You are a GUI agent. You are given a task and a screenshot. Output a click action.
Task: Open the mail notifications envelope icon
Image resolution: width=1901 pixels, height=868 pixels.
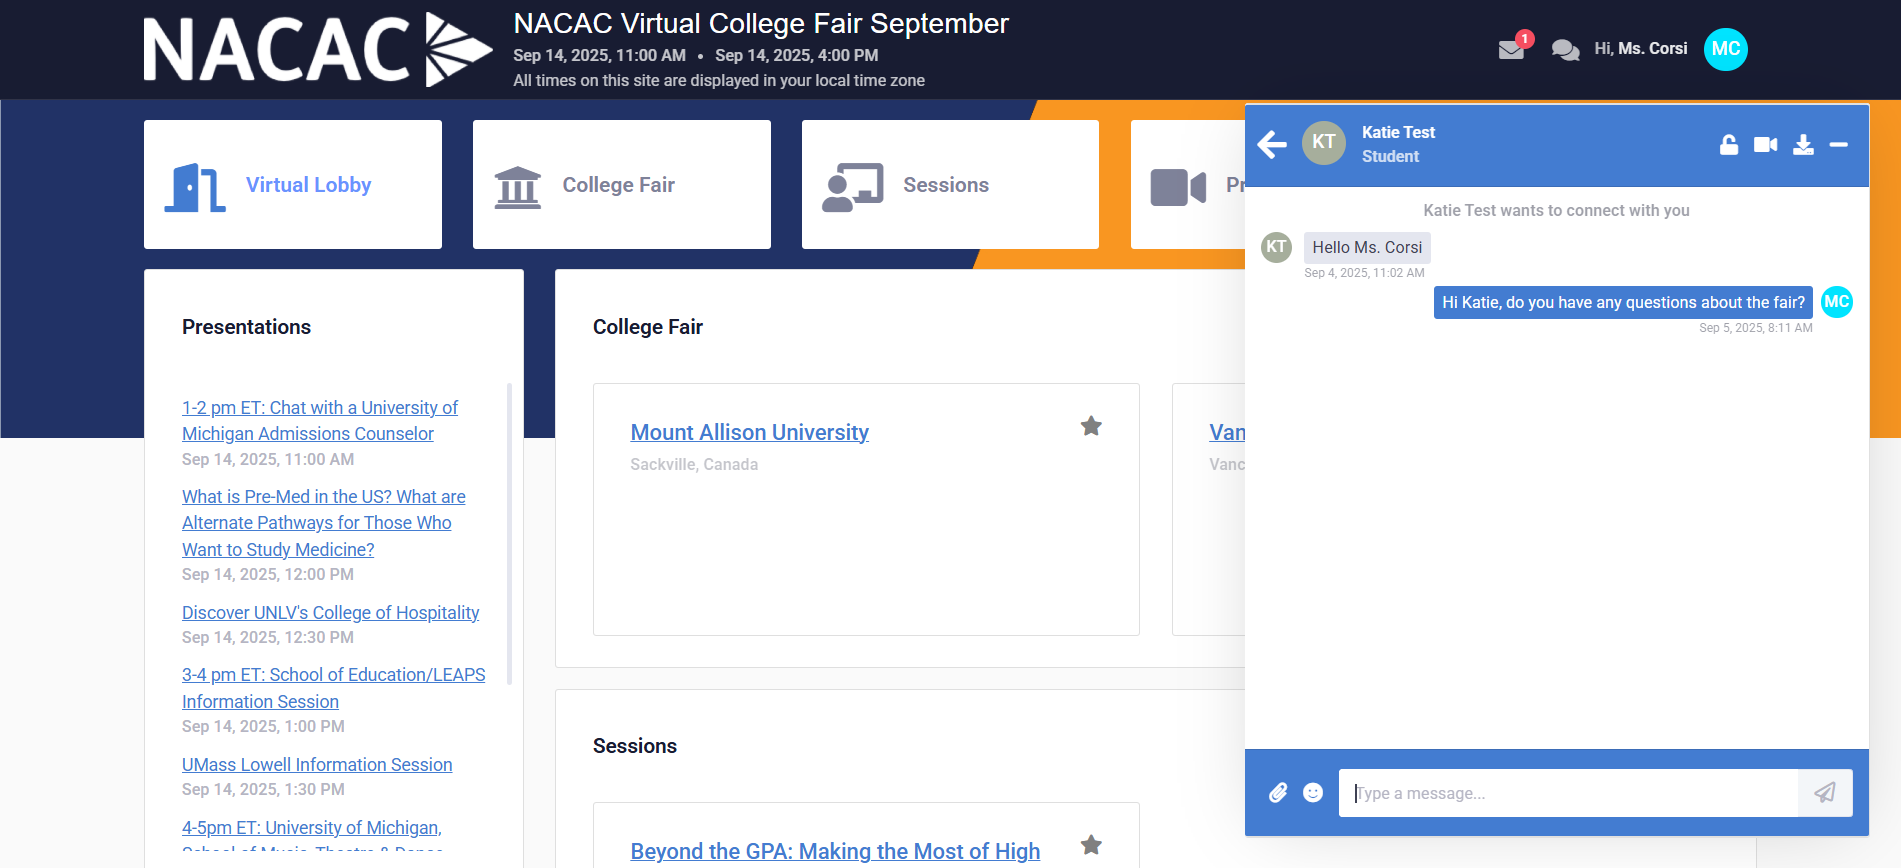(1511, 50)
